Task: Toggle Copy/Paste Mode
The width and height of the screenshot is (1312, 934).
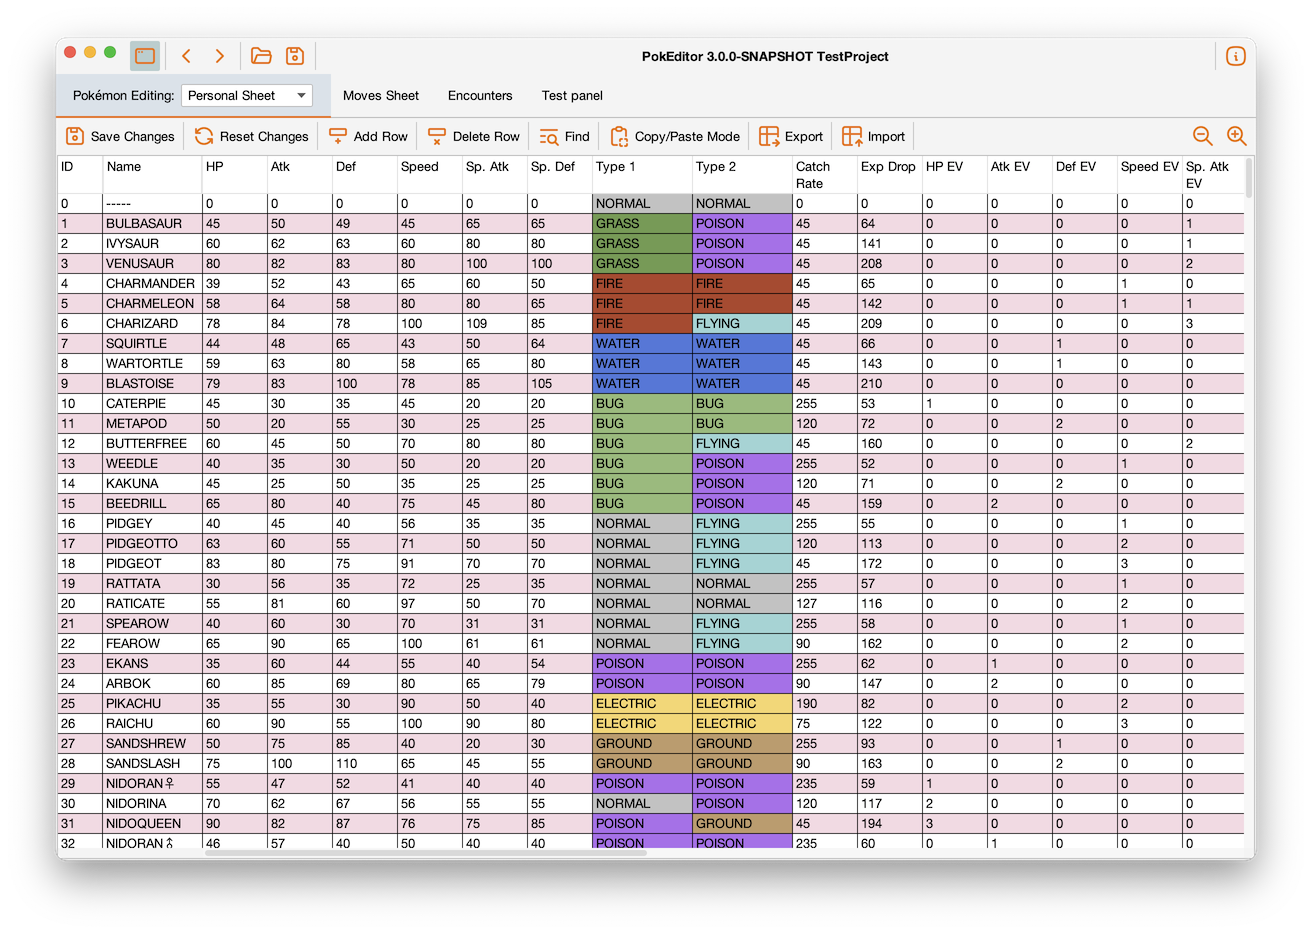Action: point(675,136)
